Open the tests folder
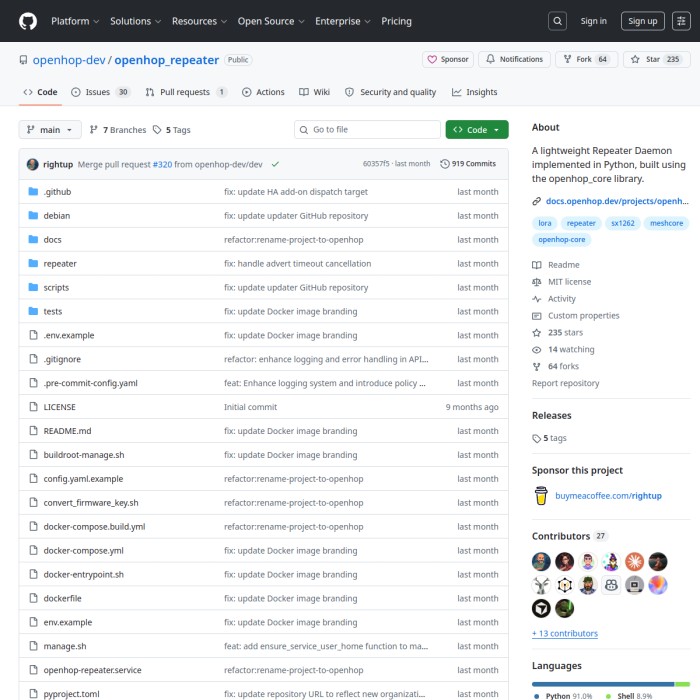The height and width of the screenshot is (700, 700). point(53,312)
